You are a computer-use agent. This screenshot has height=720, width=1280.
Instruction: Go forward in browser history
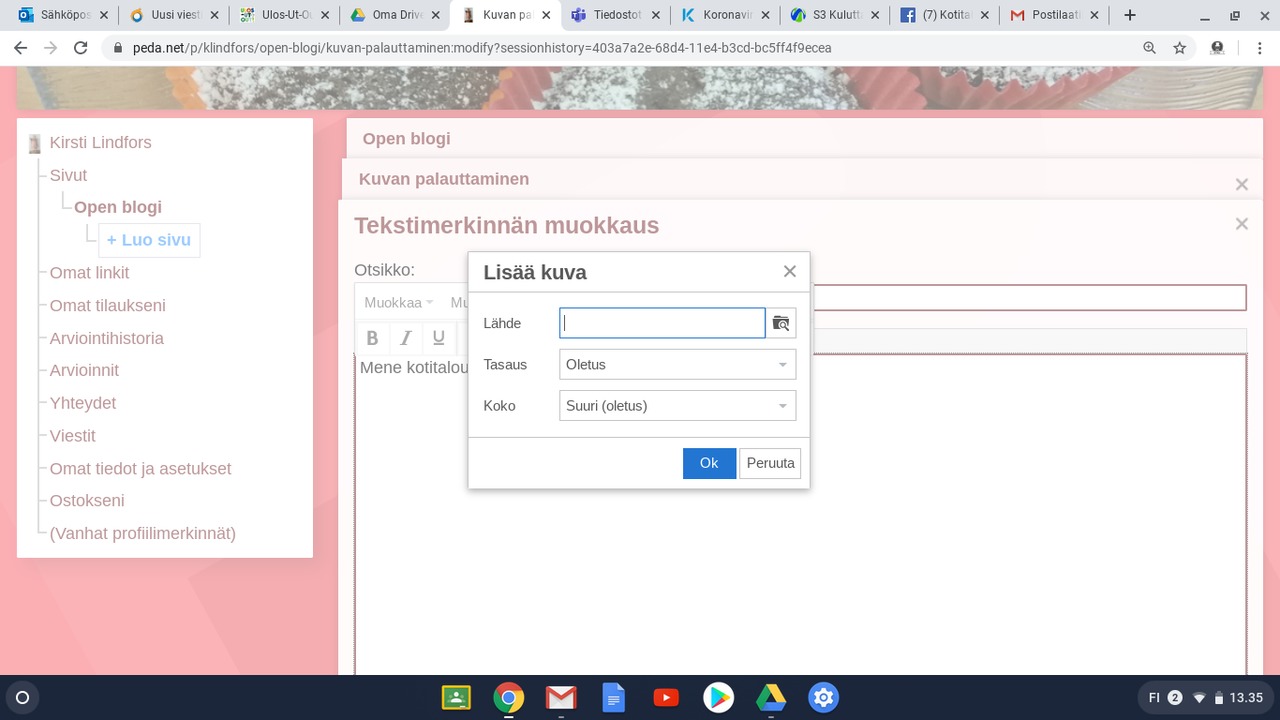click(x=51, y=48)
